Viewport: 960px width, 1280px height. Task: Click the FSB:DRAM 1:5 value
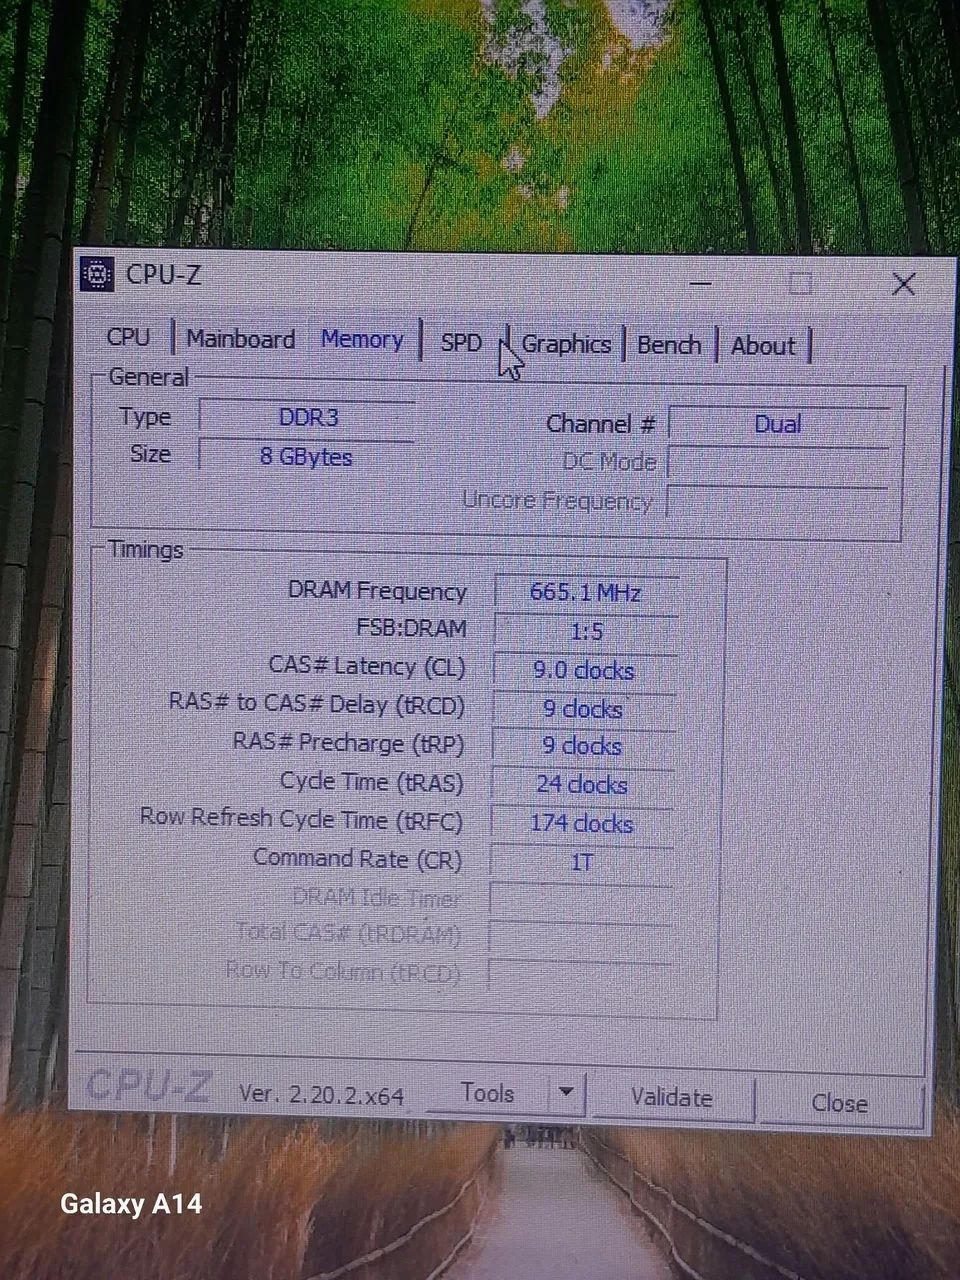586,631
